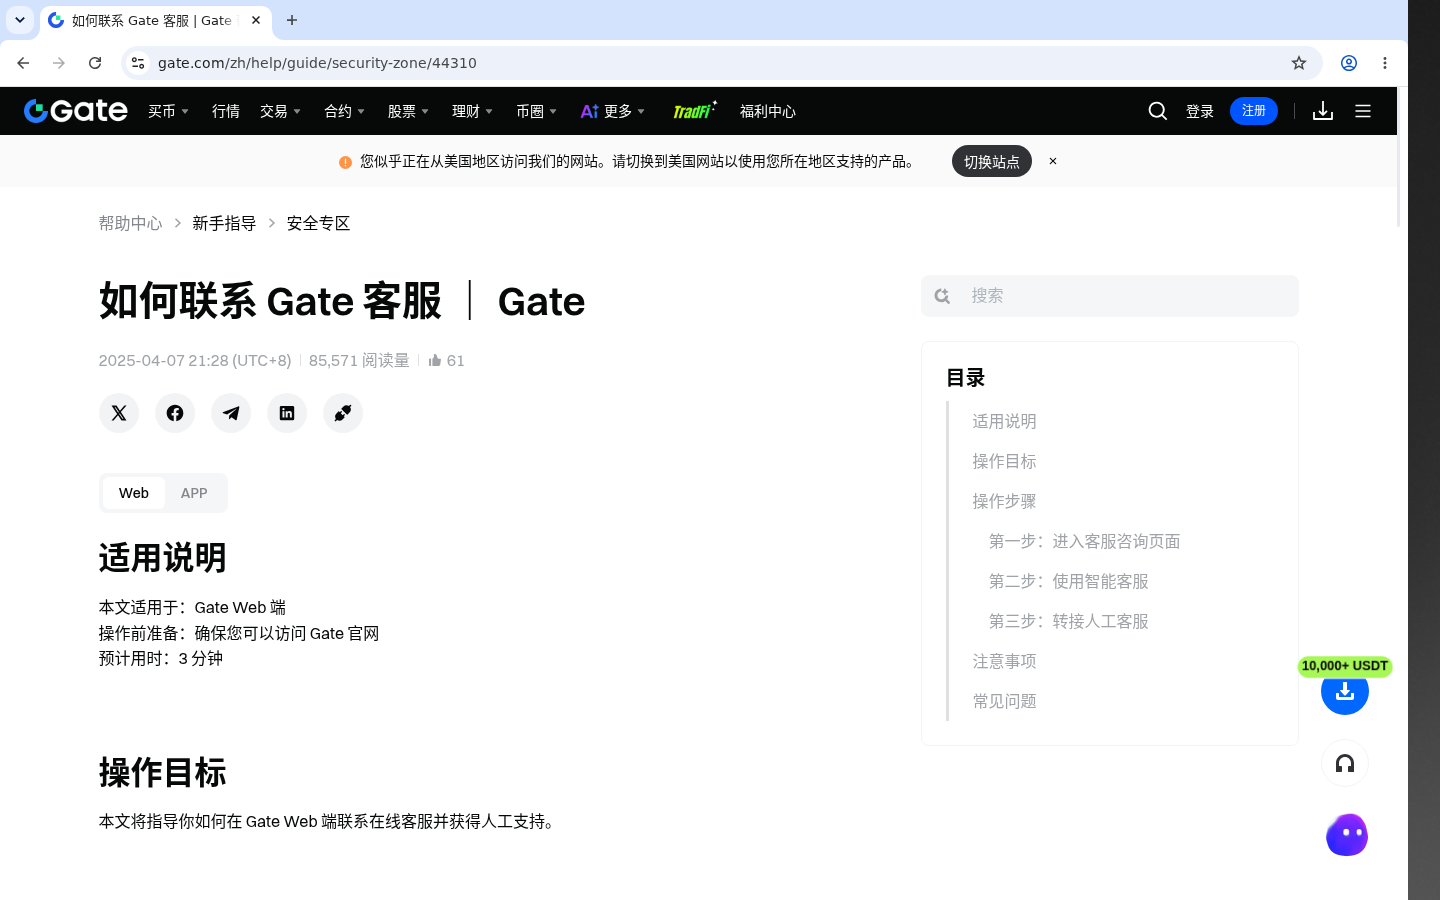Go to 新手指导 breadcrumb
The height and width of the screenshot is (900, 1440).
tap(224, 223)
